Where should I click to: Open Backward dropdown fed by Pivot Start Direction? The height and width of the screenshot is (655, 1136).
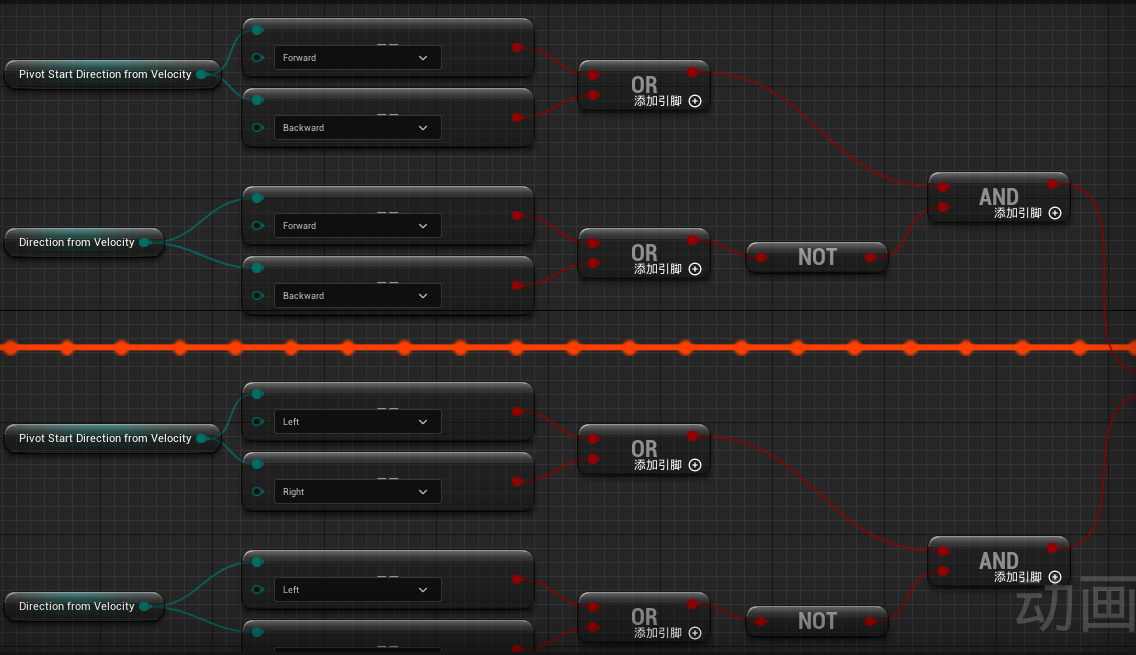(357, 128)
